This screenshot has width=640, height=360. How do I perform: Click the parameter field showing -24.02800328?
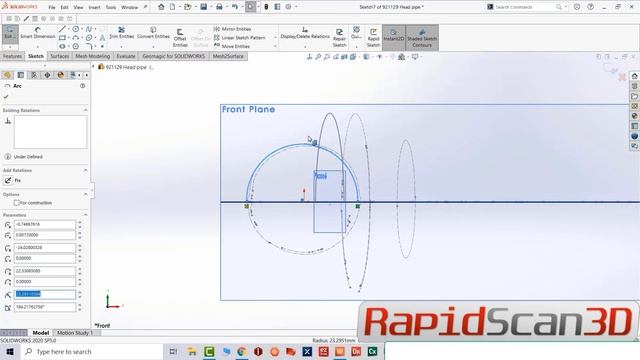pos(45,248)
